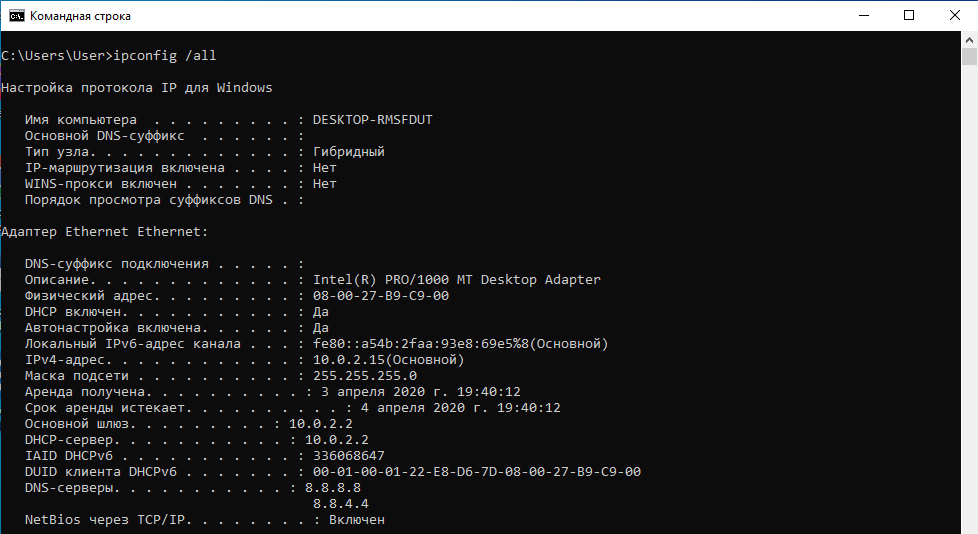The image size is (978, 534).
Task: Click the first DNS server 8.8.8.8
Action: coord(332,488)
